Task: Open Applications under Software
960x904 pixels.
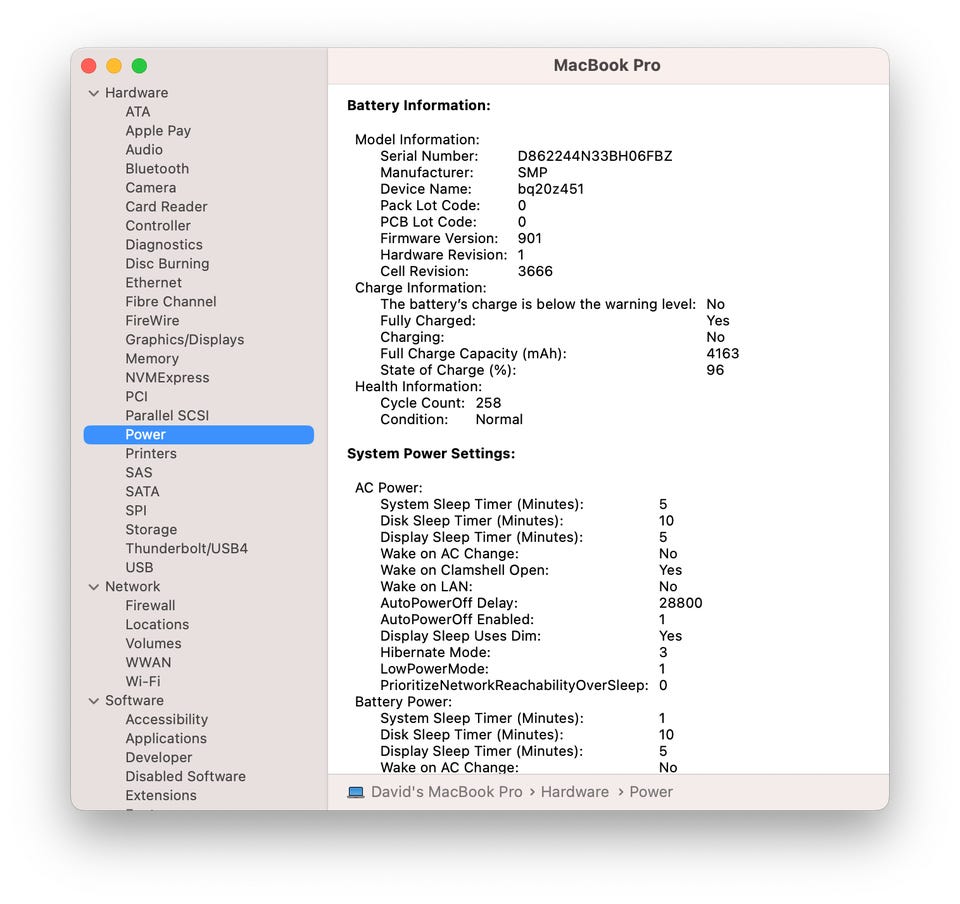Action: 166,738
